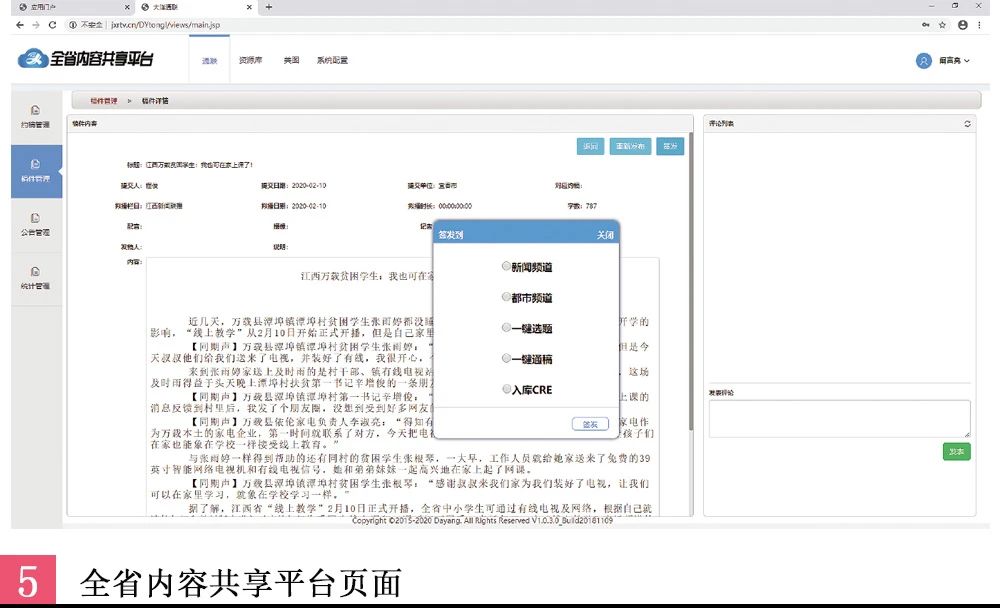This screenshot has height=610, width=1000.
Task: Click the browser forward arrow
Action: click(36, 25)
